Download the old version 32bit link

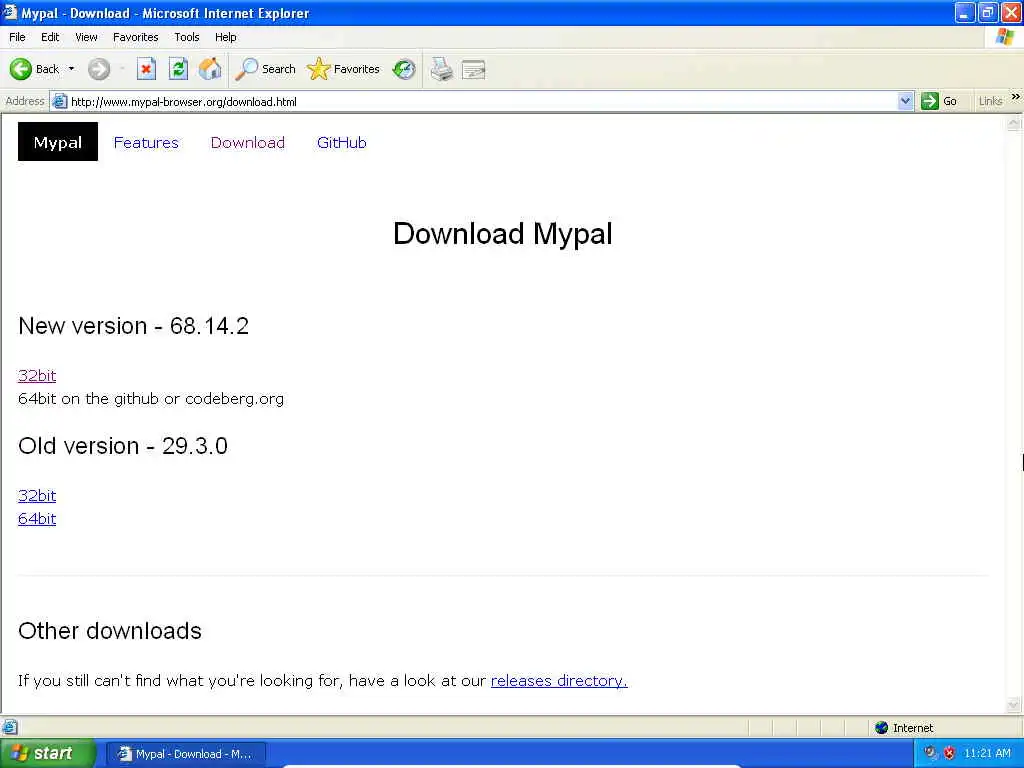[37, 496]
